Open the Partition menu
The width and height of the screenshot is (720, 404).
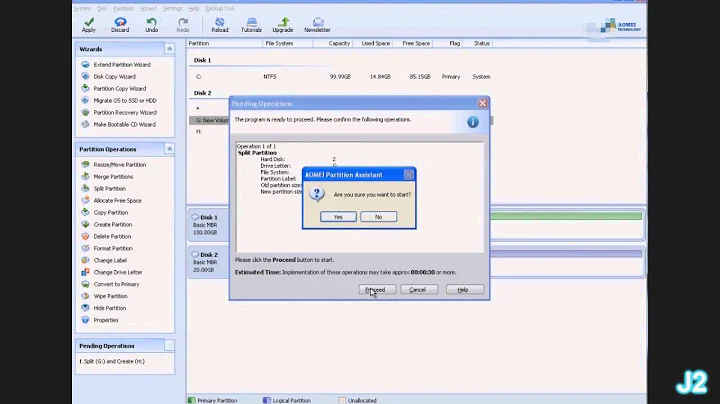point(123,8)
